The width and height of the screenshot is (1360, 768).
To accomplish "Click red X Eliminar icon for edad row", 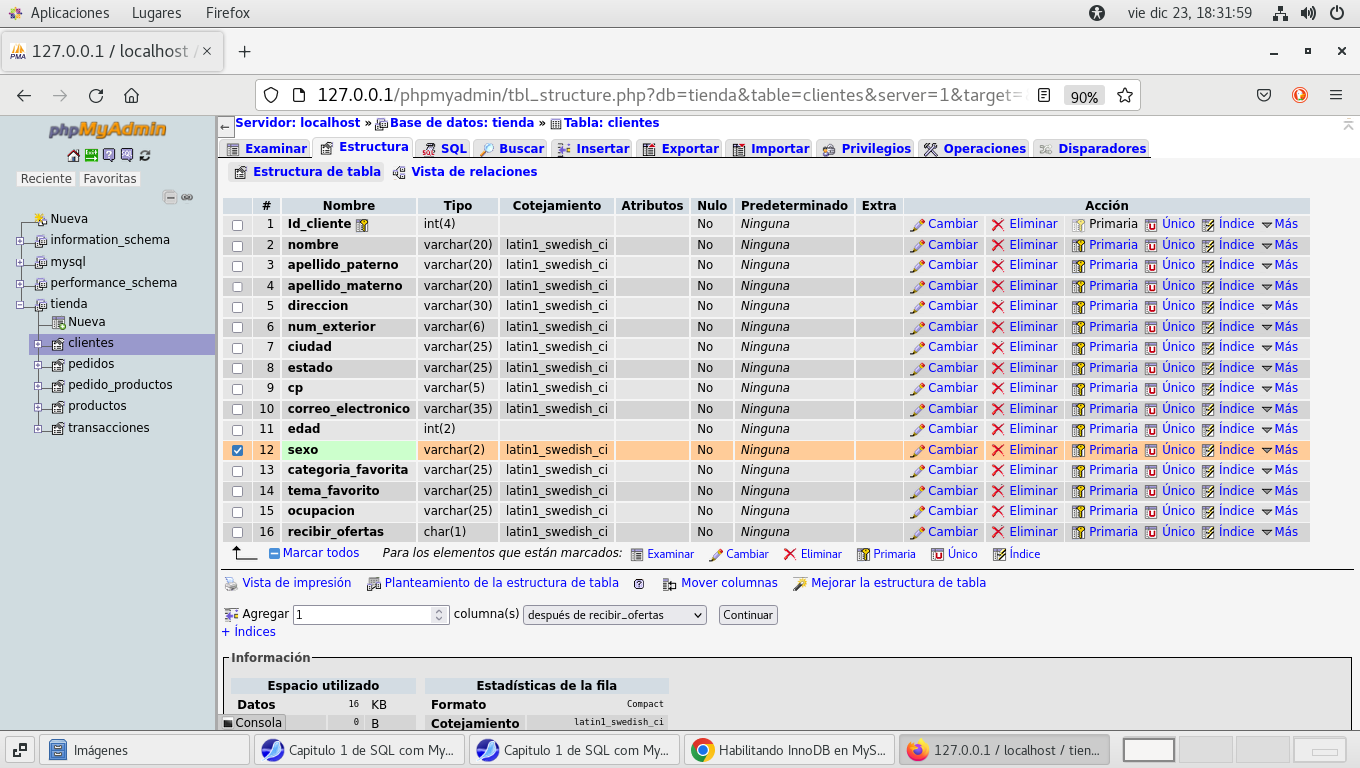I will [998, 430].
